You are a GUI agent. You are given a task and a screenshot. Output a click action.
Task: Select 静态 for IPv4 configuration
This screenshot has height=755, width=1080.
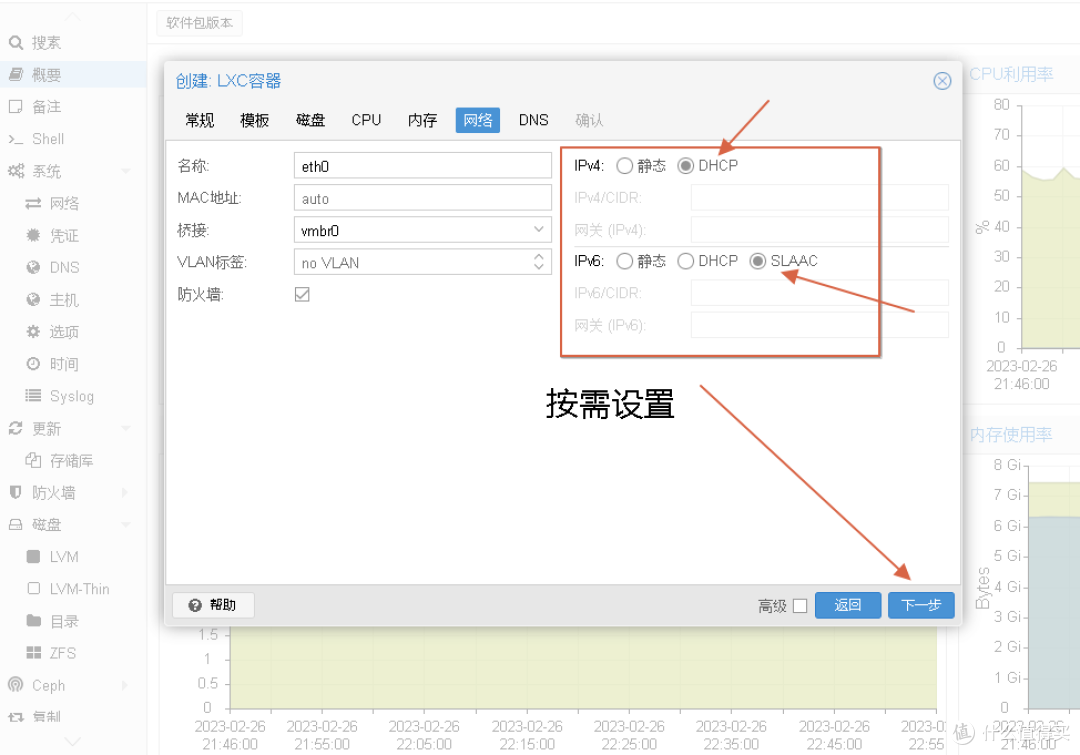click(x=623, y=166)
